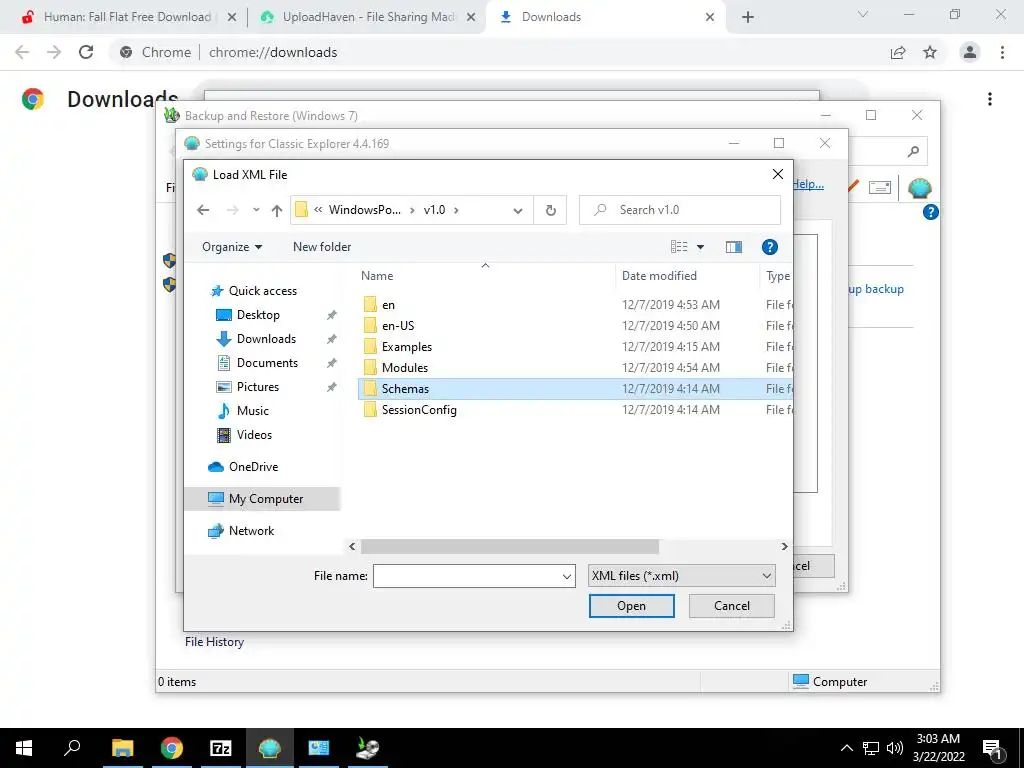
Task: Open the Help link in Classic Explorer settings
Action: coord(808,184)
